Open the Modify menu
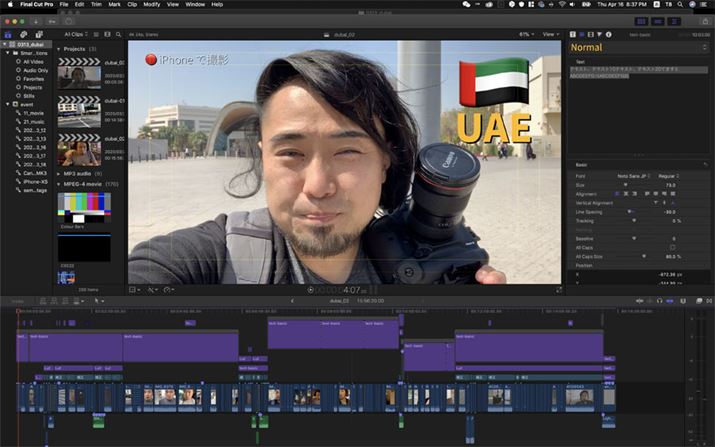 pyautogui.click(x=152, y=4)
